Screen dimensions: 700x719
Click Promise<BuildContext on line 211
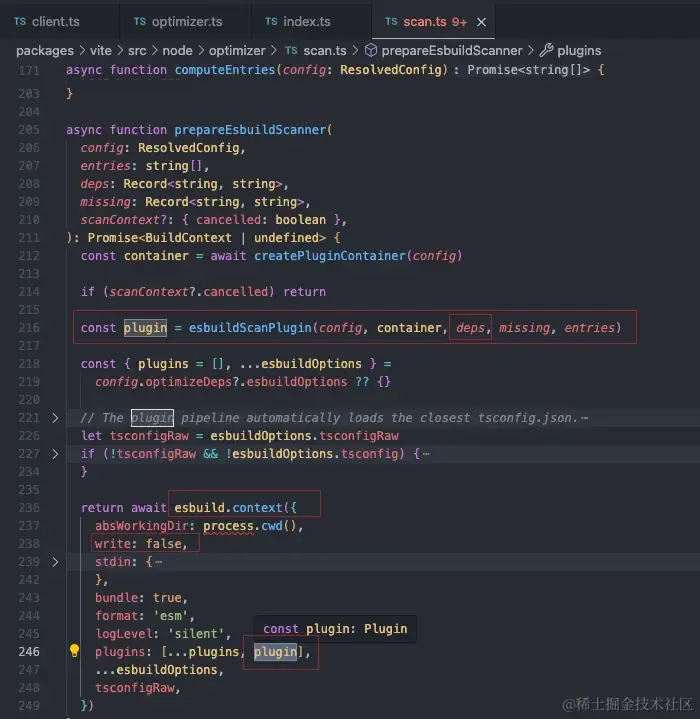[160, 238]
